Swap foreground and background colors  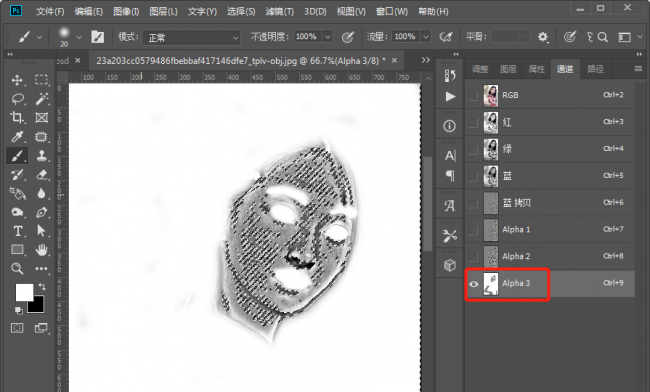(x=42, y=286)
